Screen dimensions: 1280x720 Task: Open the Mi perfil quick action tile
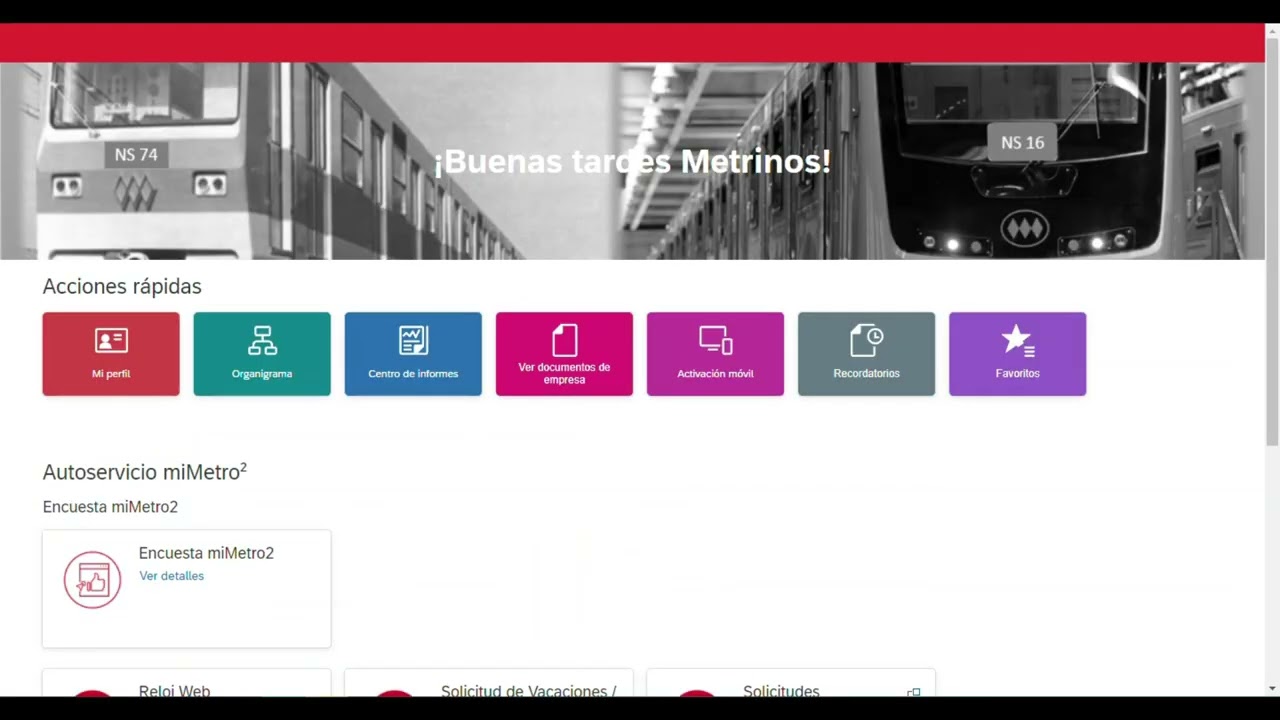point(111,354)
